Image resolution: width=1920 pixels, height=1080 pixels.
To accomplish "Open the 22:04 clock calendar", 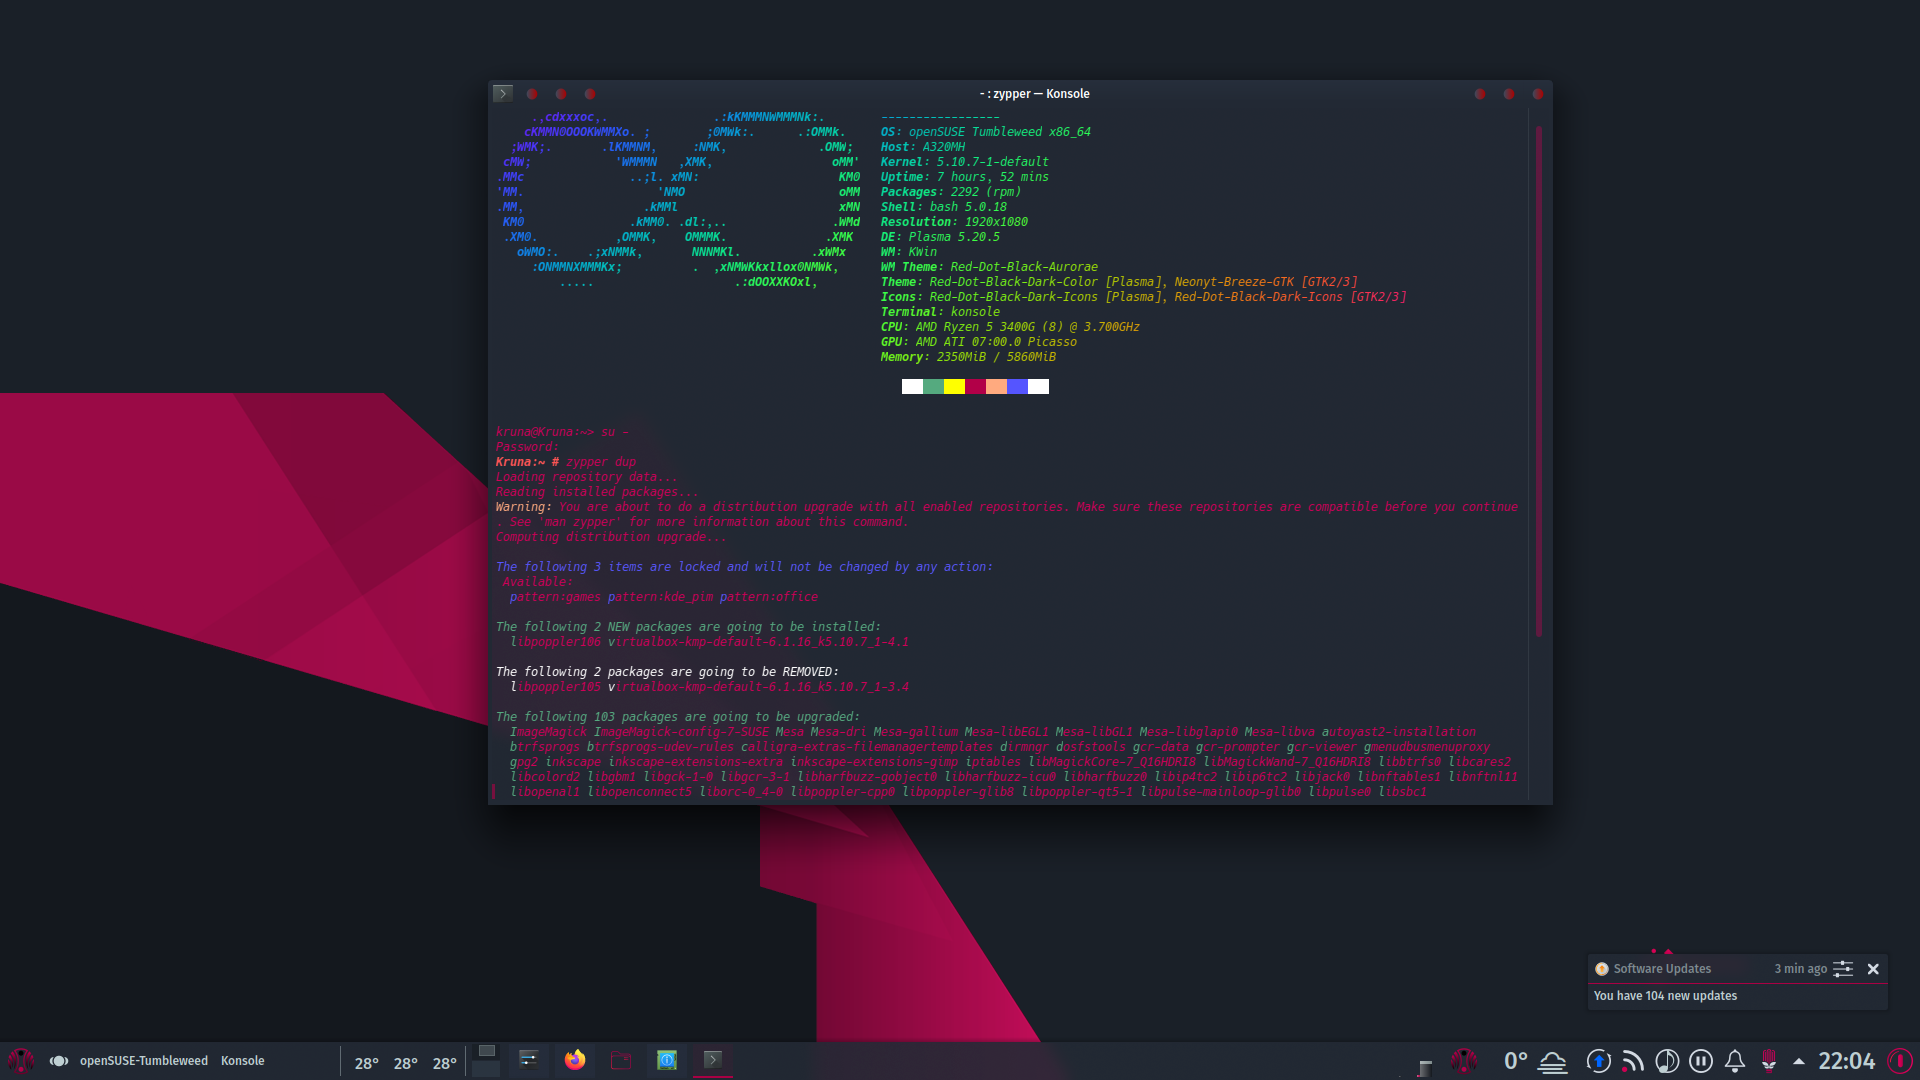I will click(x=1846, y=1061).
